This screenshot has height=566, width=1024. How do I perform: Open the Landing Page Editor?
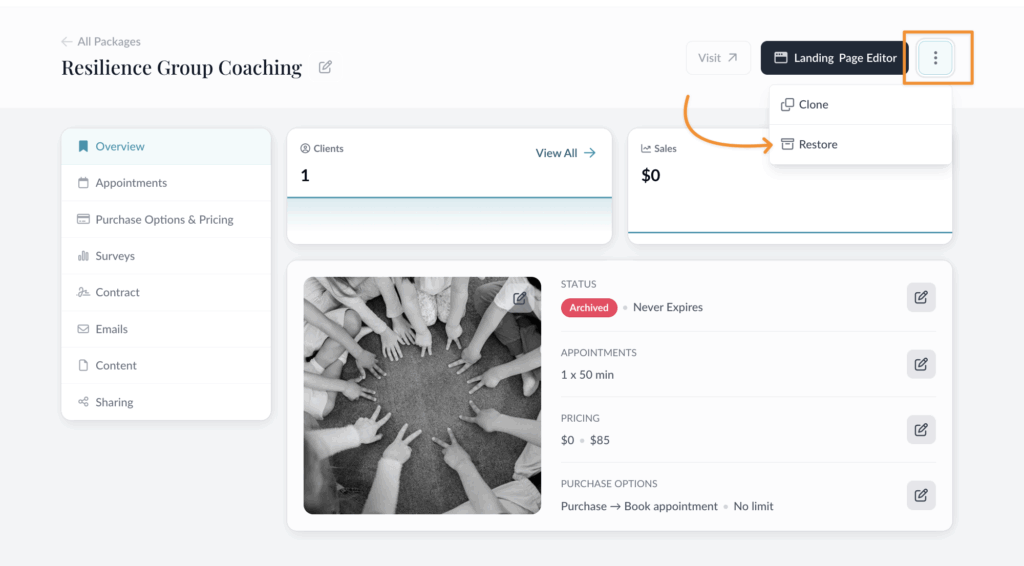click(x=835, y=58)
